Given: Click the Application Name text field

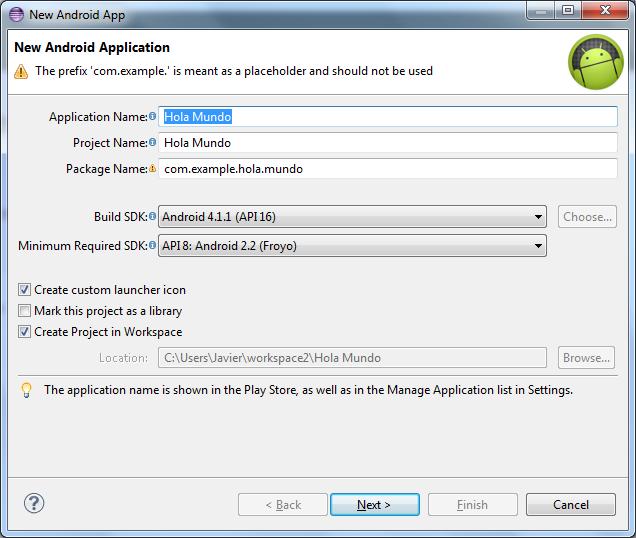Looking at the screenshot, I should point(388,117).
